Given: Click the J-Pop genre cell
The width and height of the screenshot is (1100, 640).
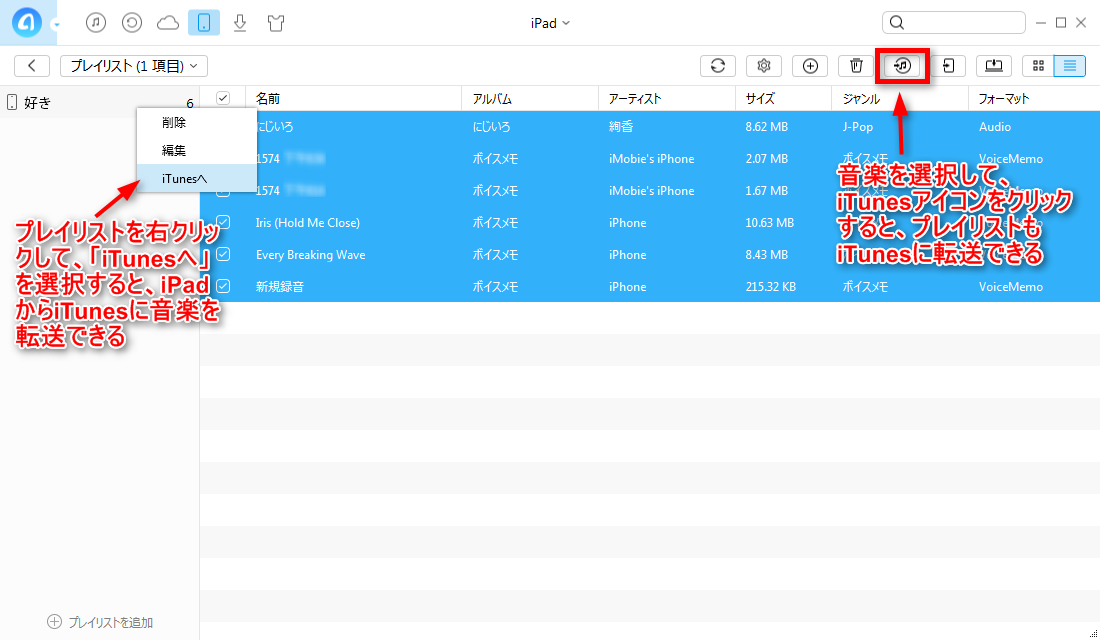Looking at the screenshot, I should [857, 127].
